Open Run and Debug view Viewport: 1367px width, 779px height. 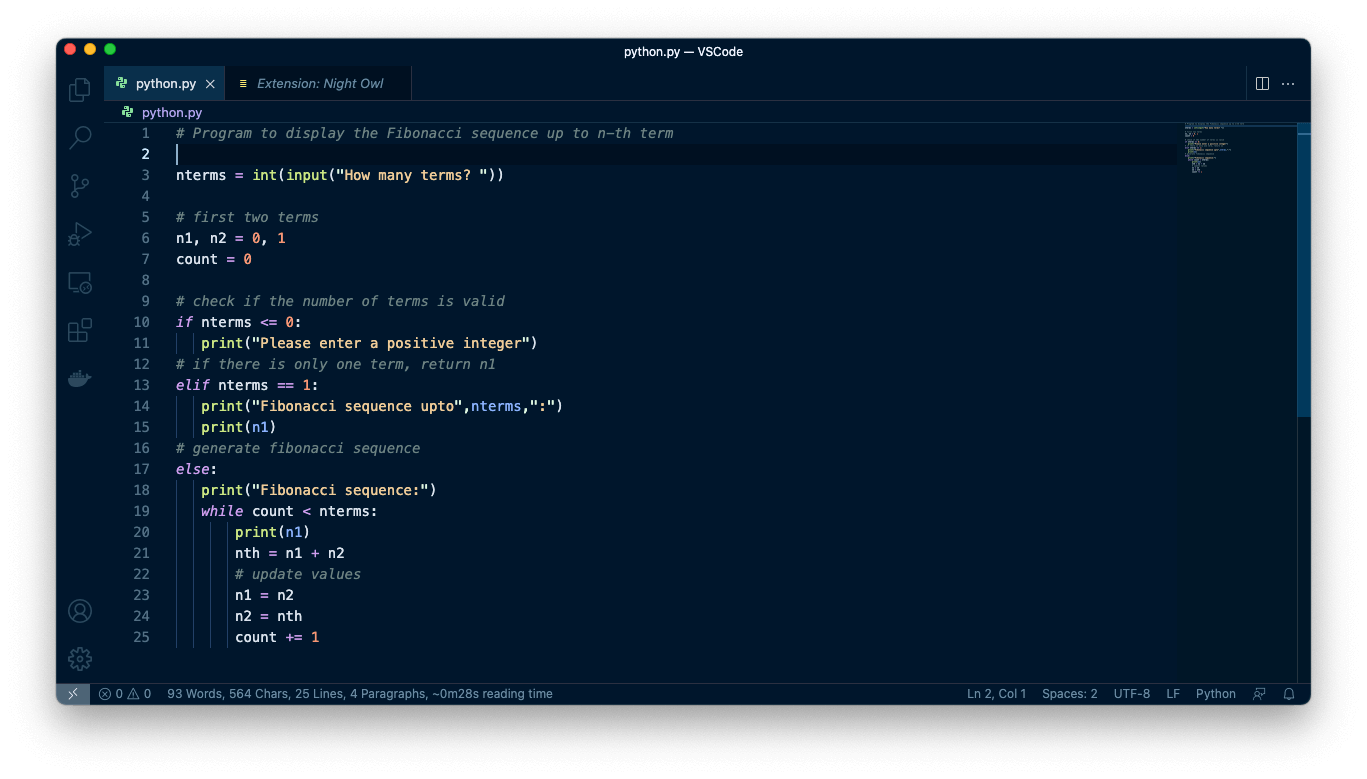(x=80, y=234)
